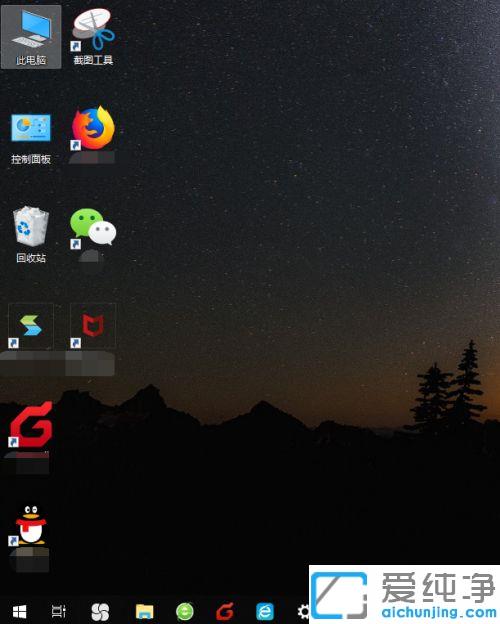Select the 此电脑 label text

31,60
